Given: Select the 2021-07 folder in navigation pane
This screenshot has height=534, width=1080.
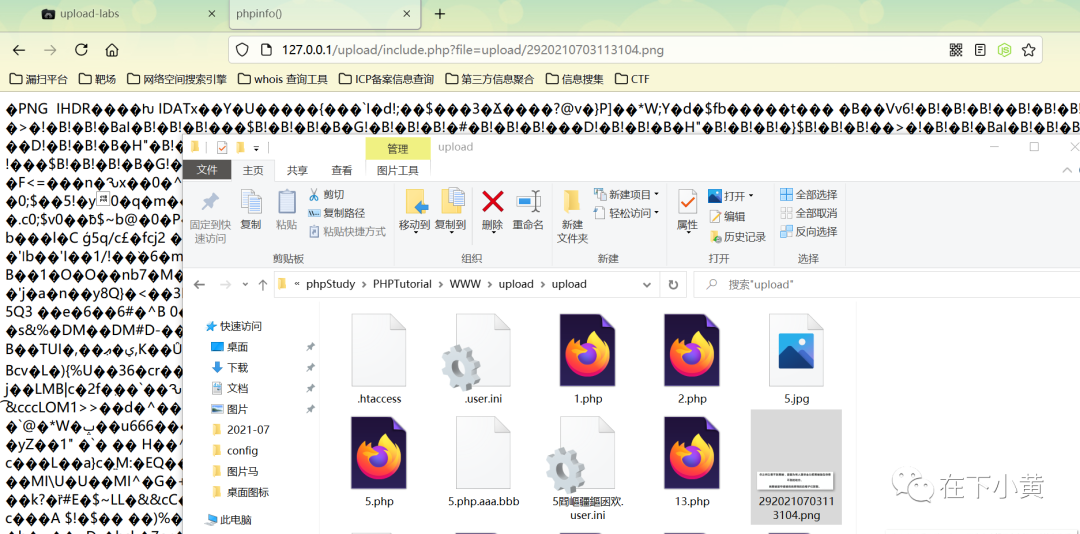Looking at the screenshot, I should [241, 429].
